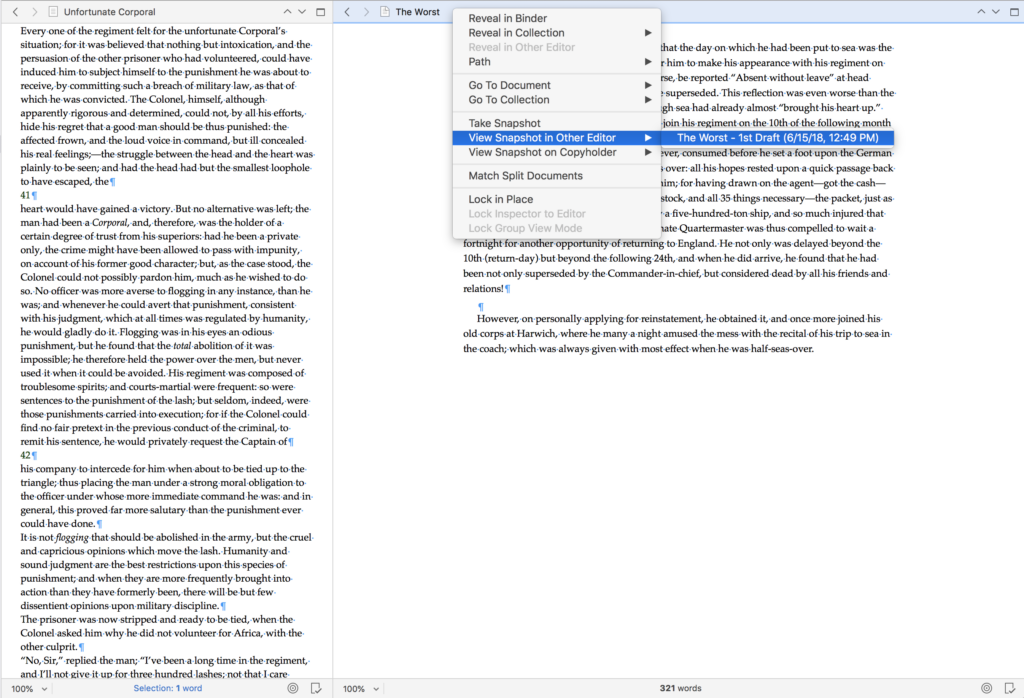This screenshot has width=1024, height=698.
Task: Click The Worst document icon
Action: (x=385, y=12)
